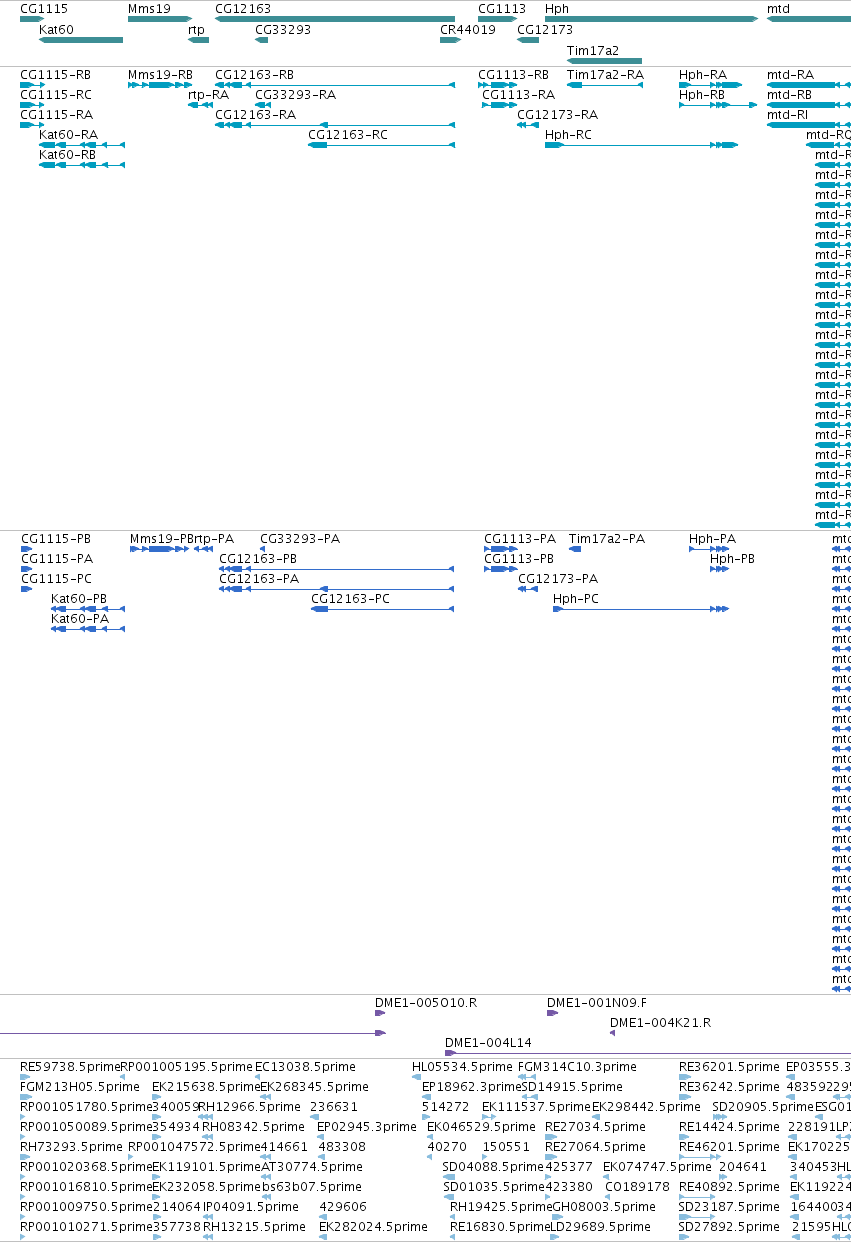Click the CG12173-PA protein
This screenshot has width=851, height=1242.
point(558,579)
